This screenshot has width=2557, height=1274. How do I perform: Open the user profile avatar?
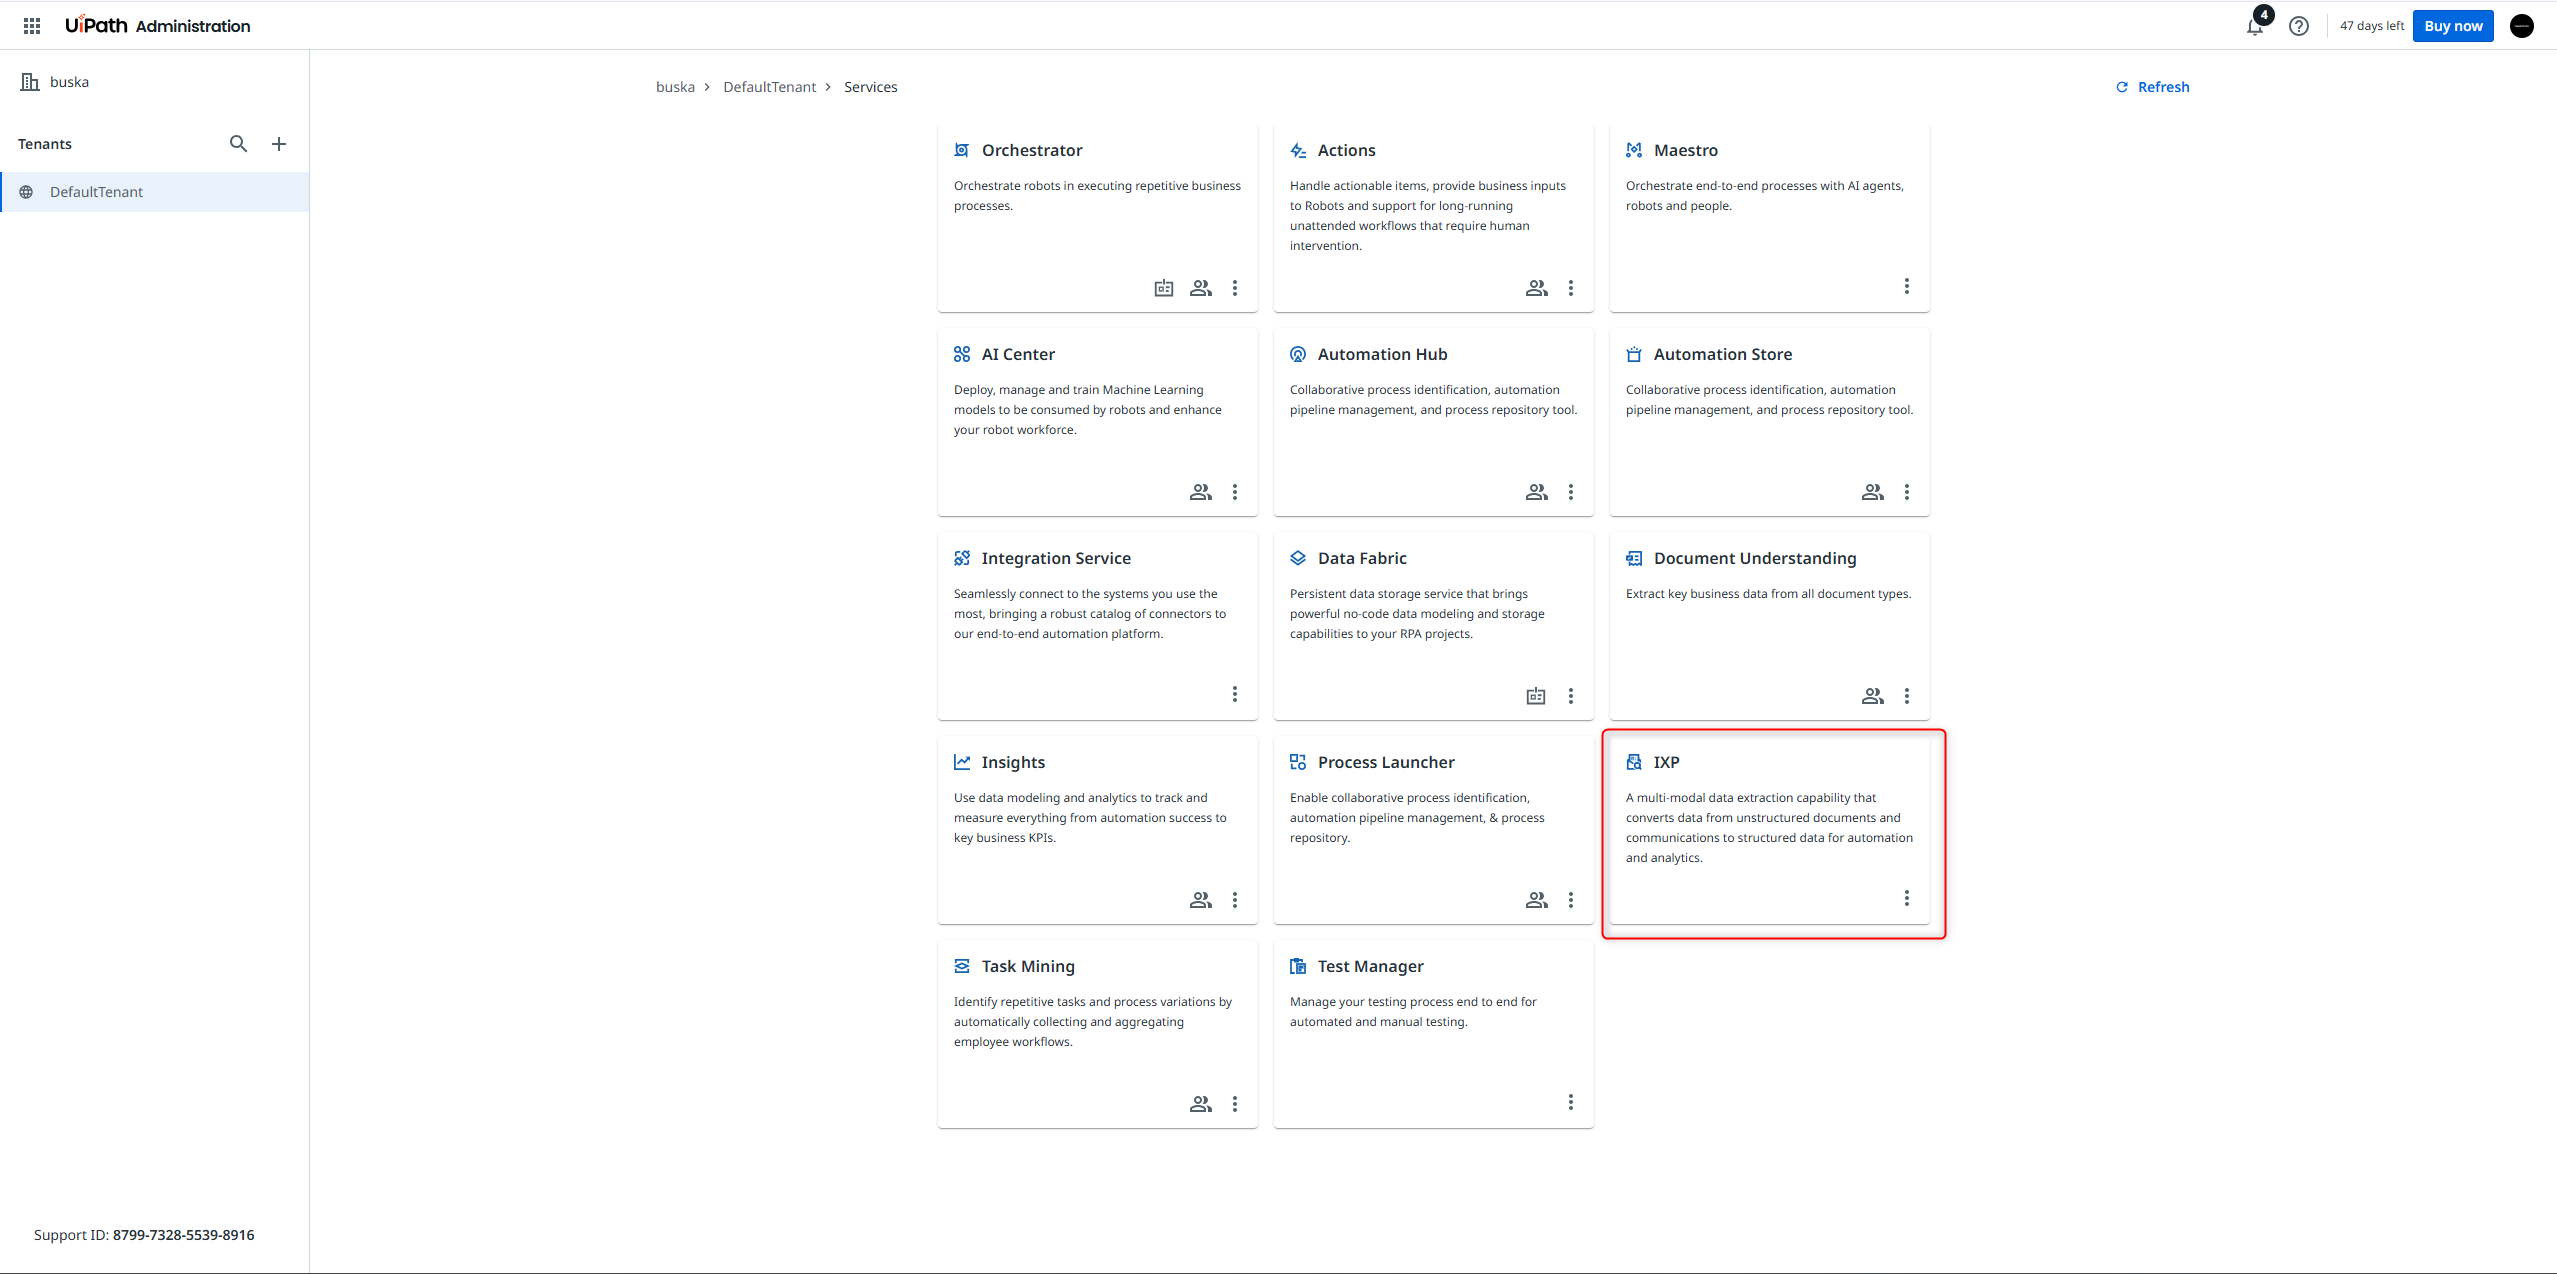point(2521,26)
